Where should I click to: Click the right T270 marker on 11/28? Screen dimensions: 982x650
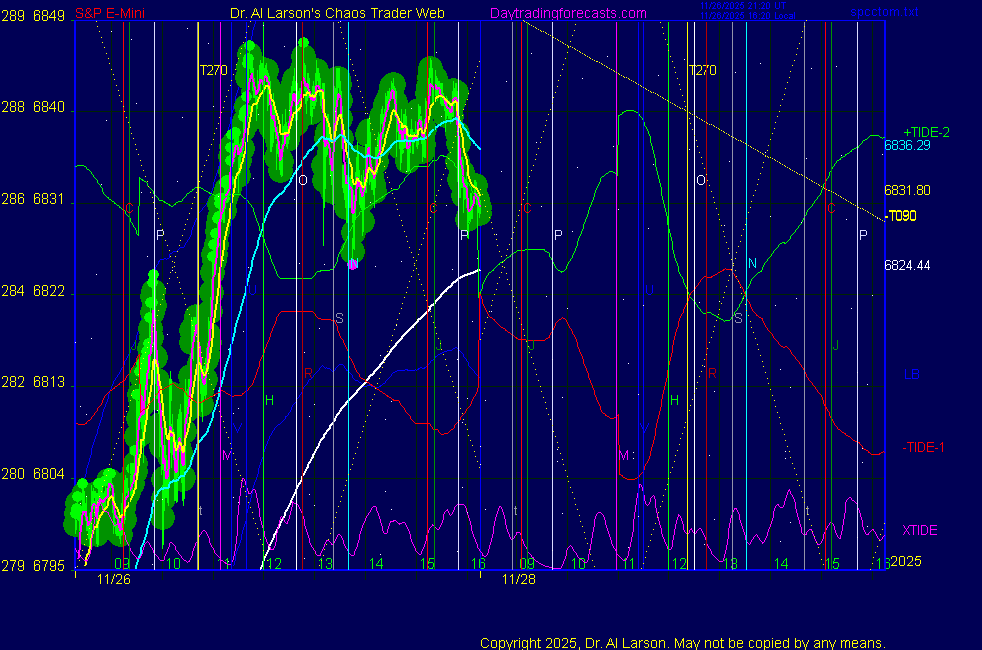702,70
